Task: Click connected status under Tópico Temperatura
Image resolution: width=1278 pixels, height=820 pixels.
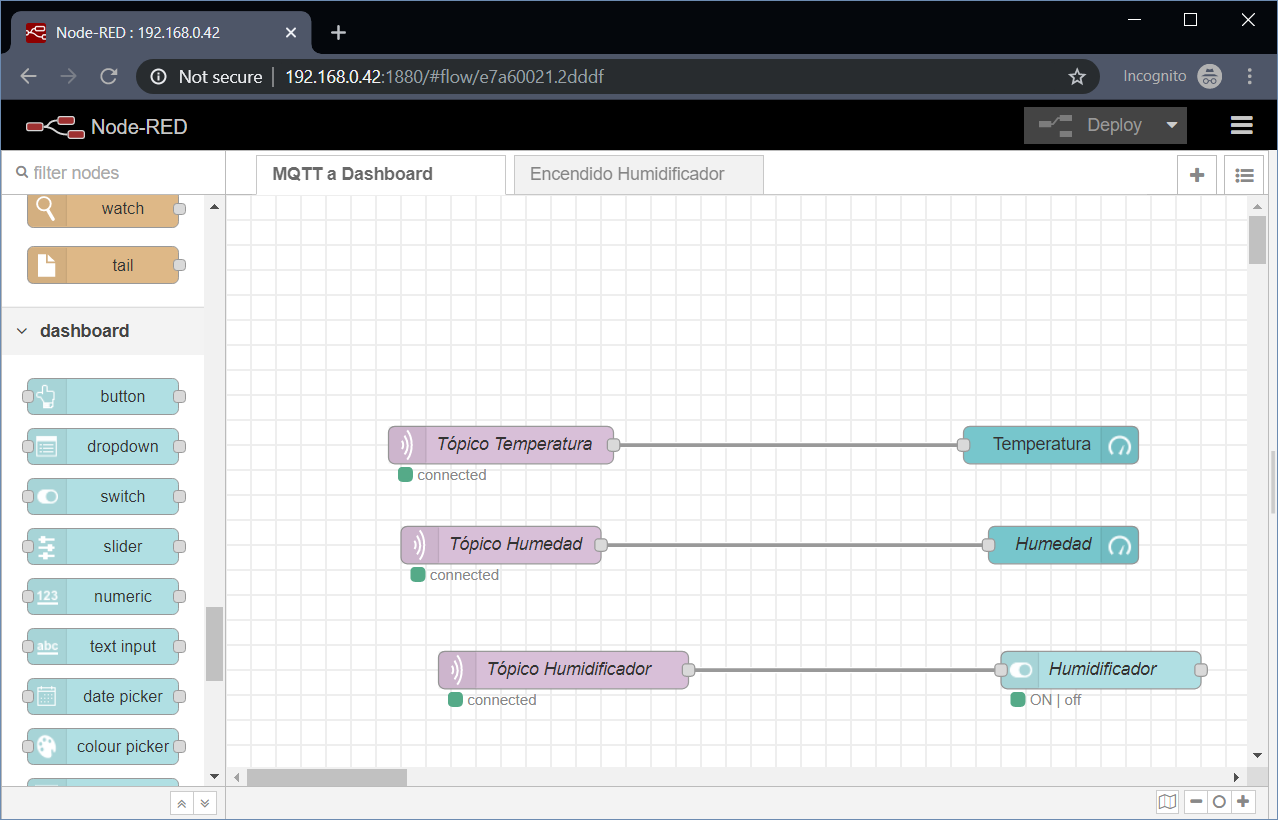Action: point(452,475)
